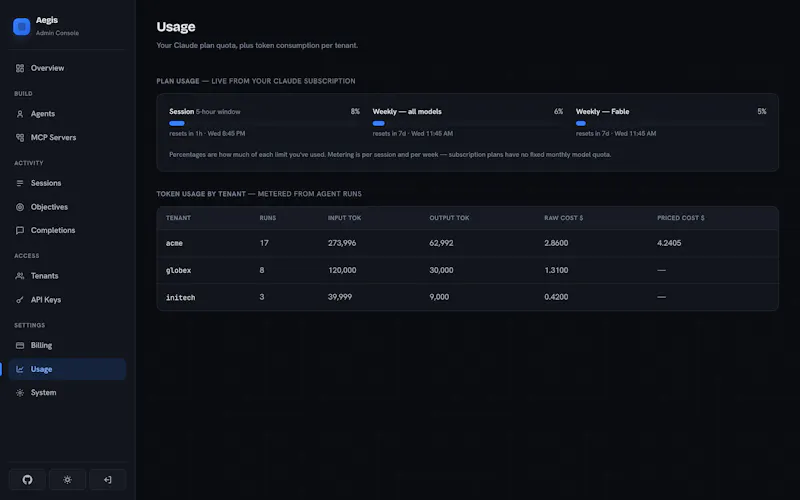800x500 pixels.
Task: Click the System gear icon
Action: click(x=20, y=392)
